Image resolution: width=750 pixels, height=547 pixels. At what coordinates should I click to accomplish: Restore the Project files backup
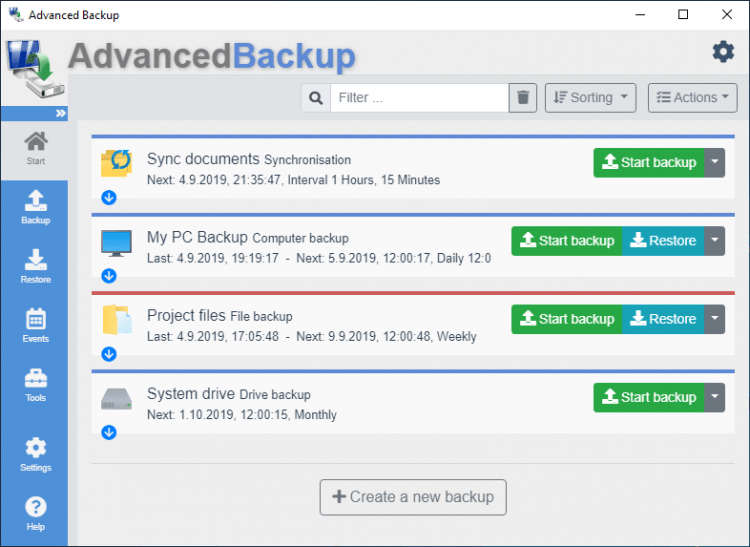[661, 319]
